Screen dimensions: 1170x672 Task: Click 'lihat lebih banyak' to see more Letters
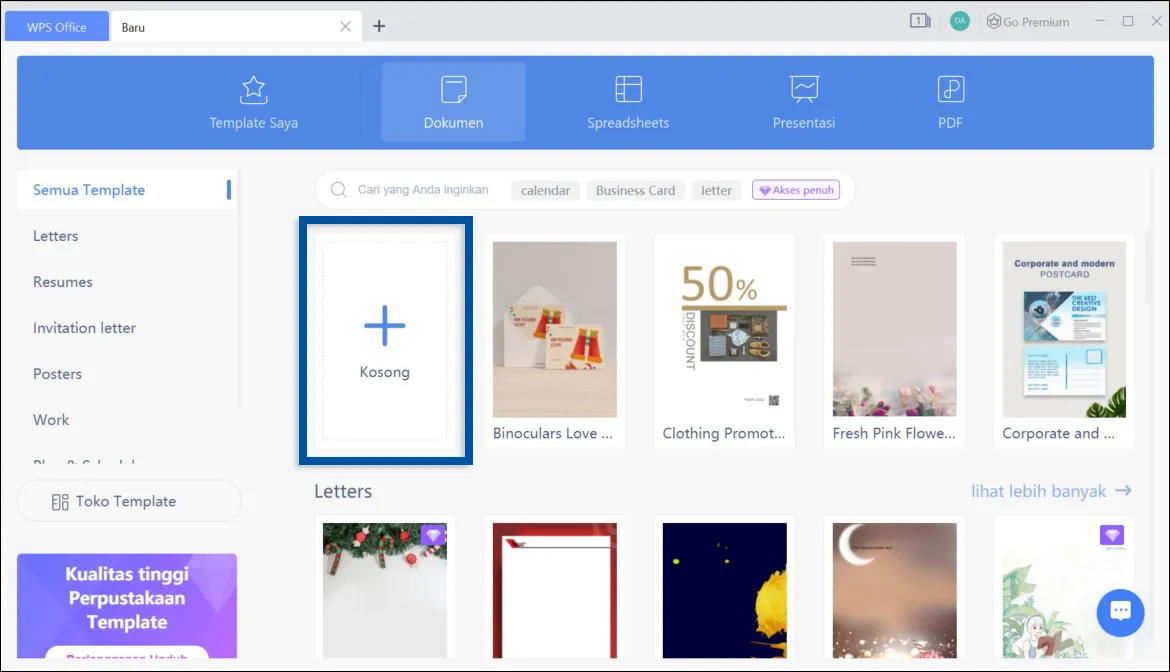(1052, 491)
